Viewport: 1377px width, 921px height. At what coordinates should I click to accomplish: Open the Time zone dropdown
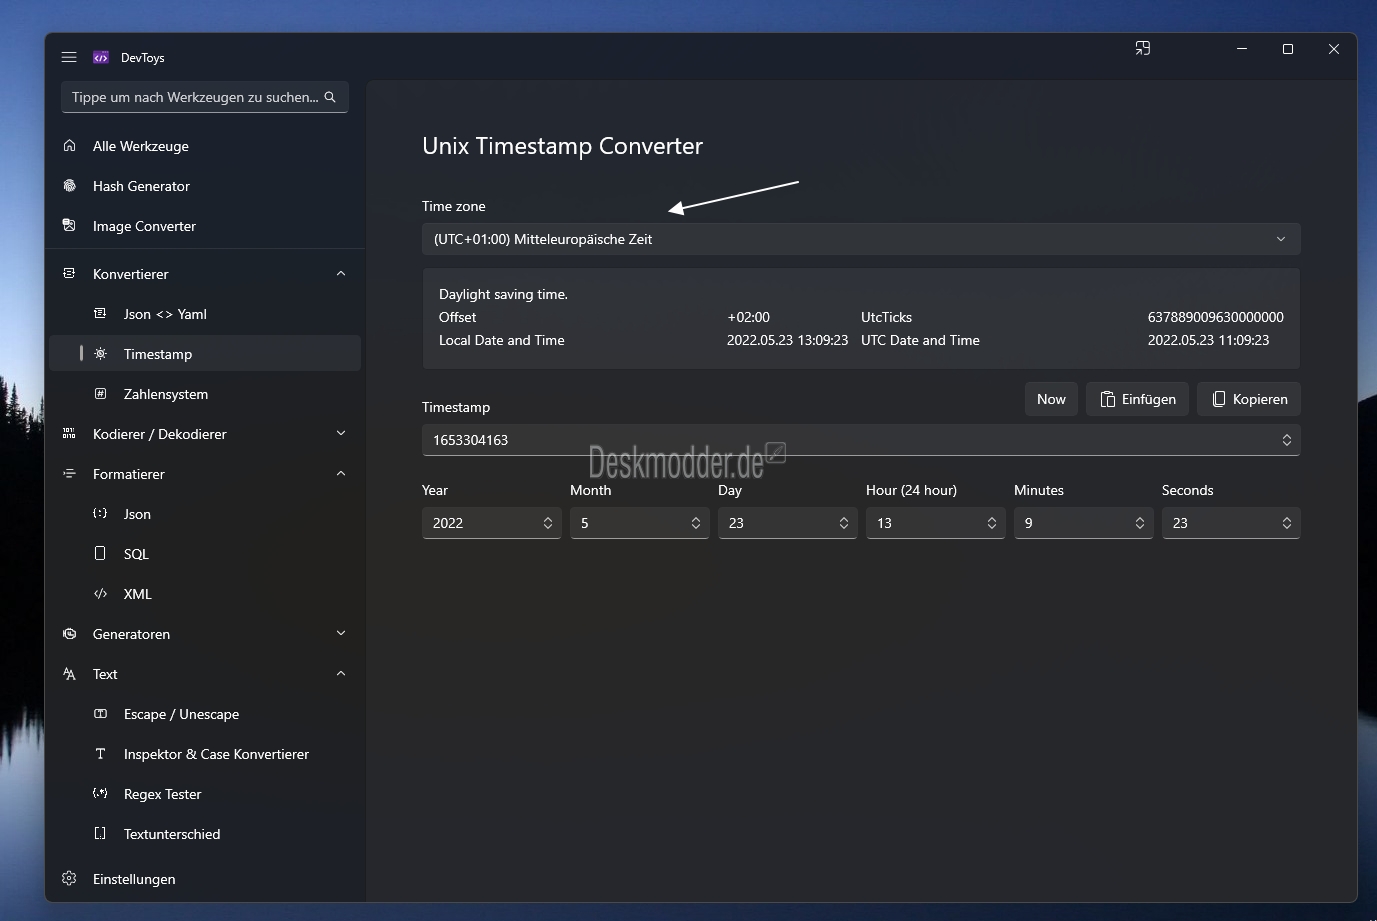pos(861,239)
